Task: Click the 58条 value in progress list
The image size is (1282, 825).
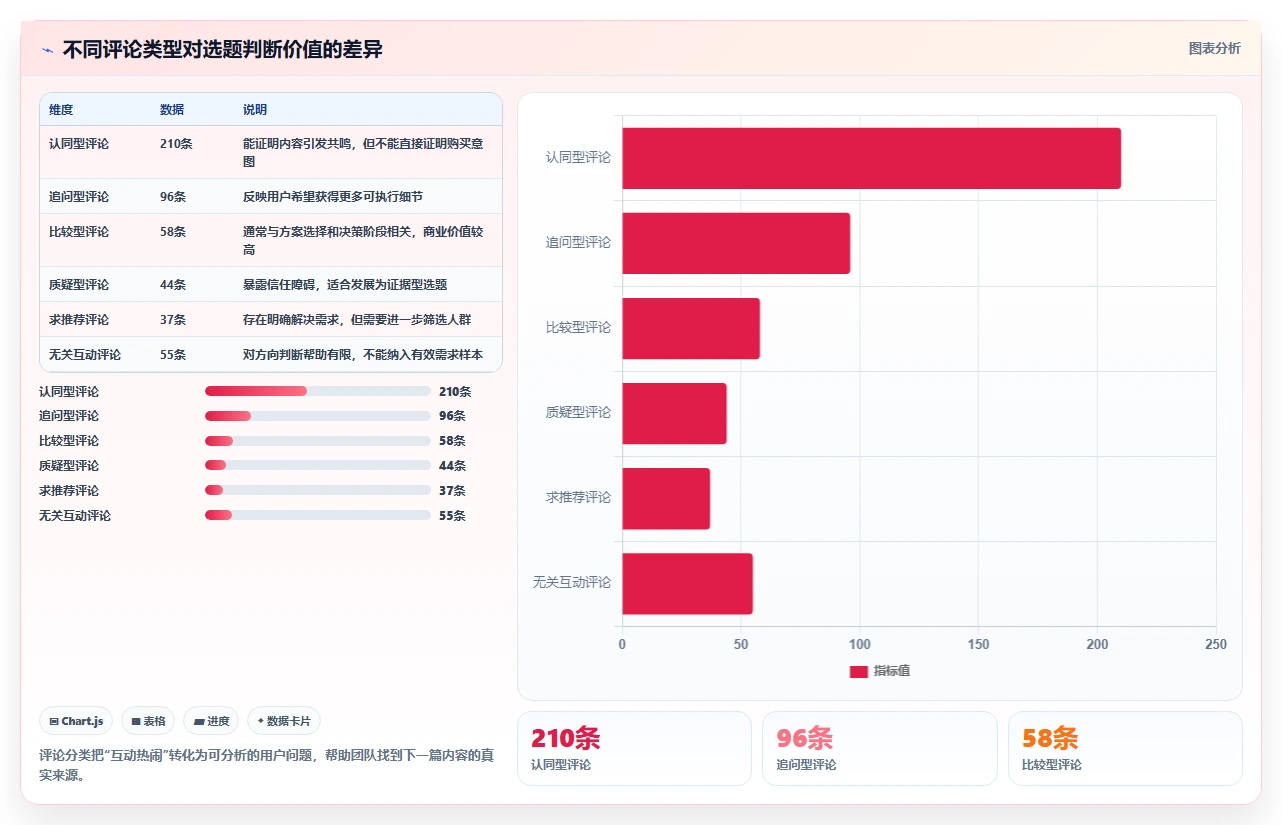Action: tap(452, 441)
